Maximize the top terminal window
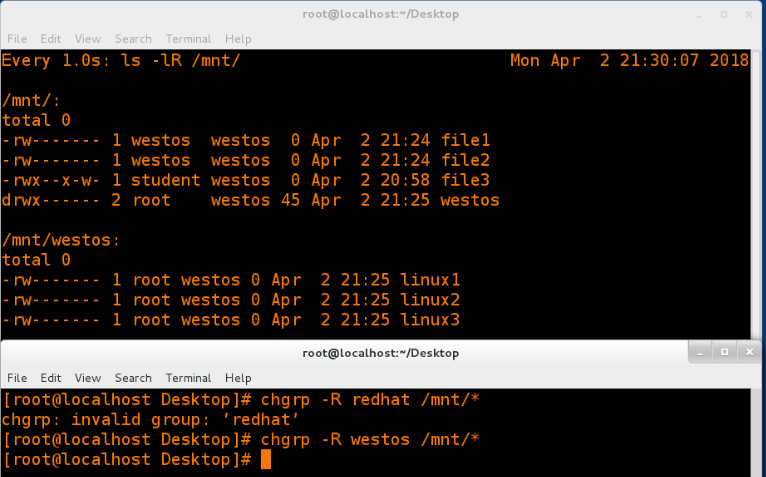This screenshot has width=766, height=477. coord(724,15)
